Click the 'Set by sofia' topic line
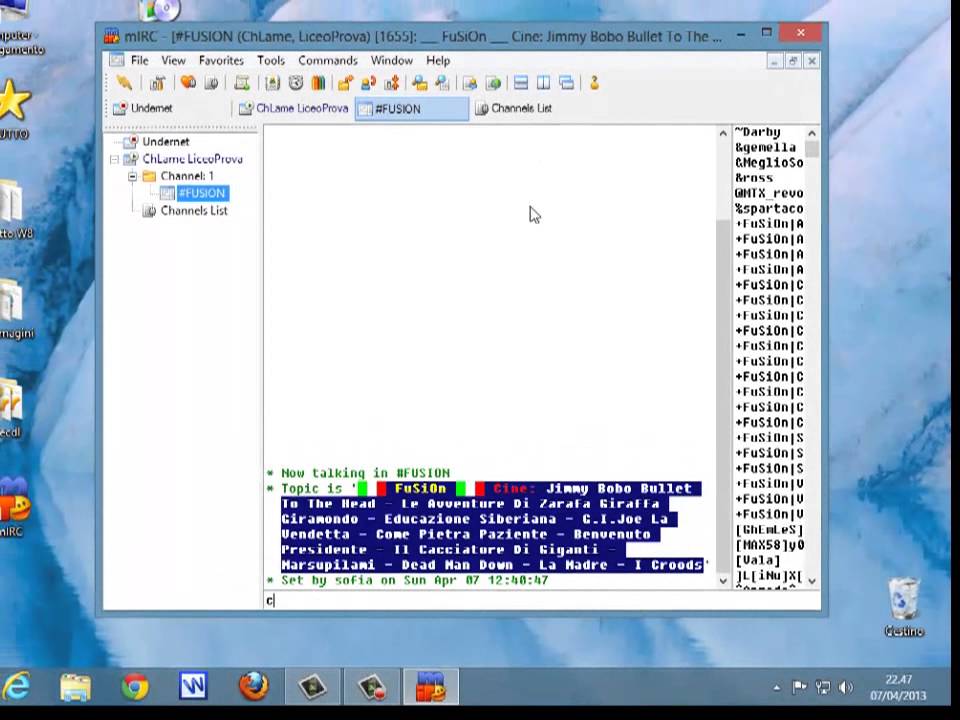The width and height of the screenshot is (960, 720). click(408, 580)
